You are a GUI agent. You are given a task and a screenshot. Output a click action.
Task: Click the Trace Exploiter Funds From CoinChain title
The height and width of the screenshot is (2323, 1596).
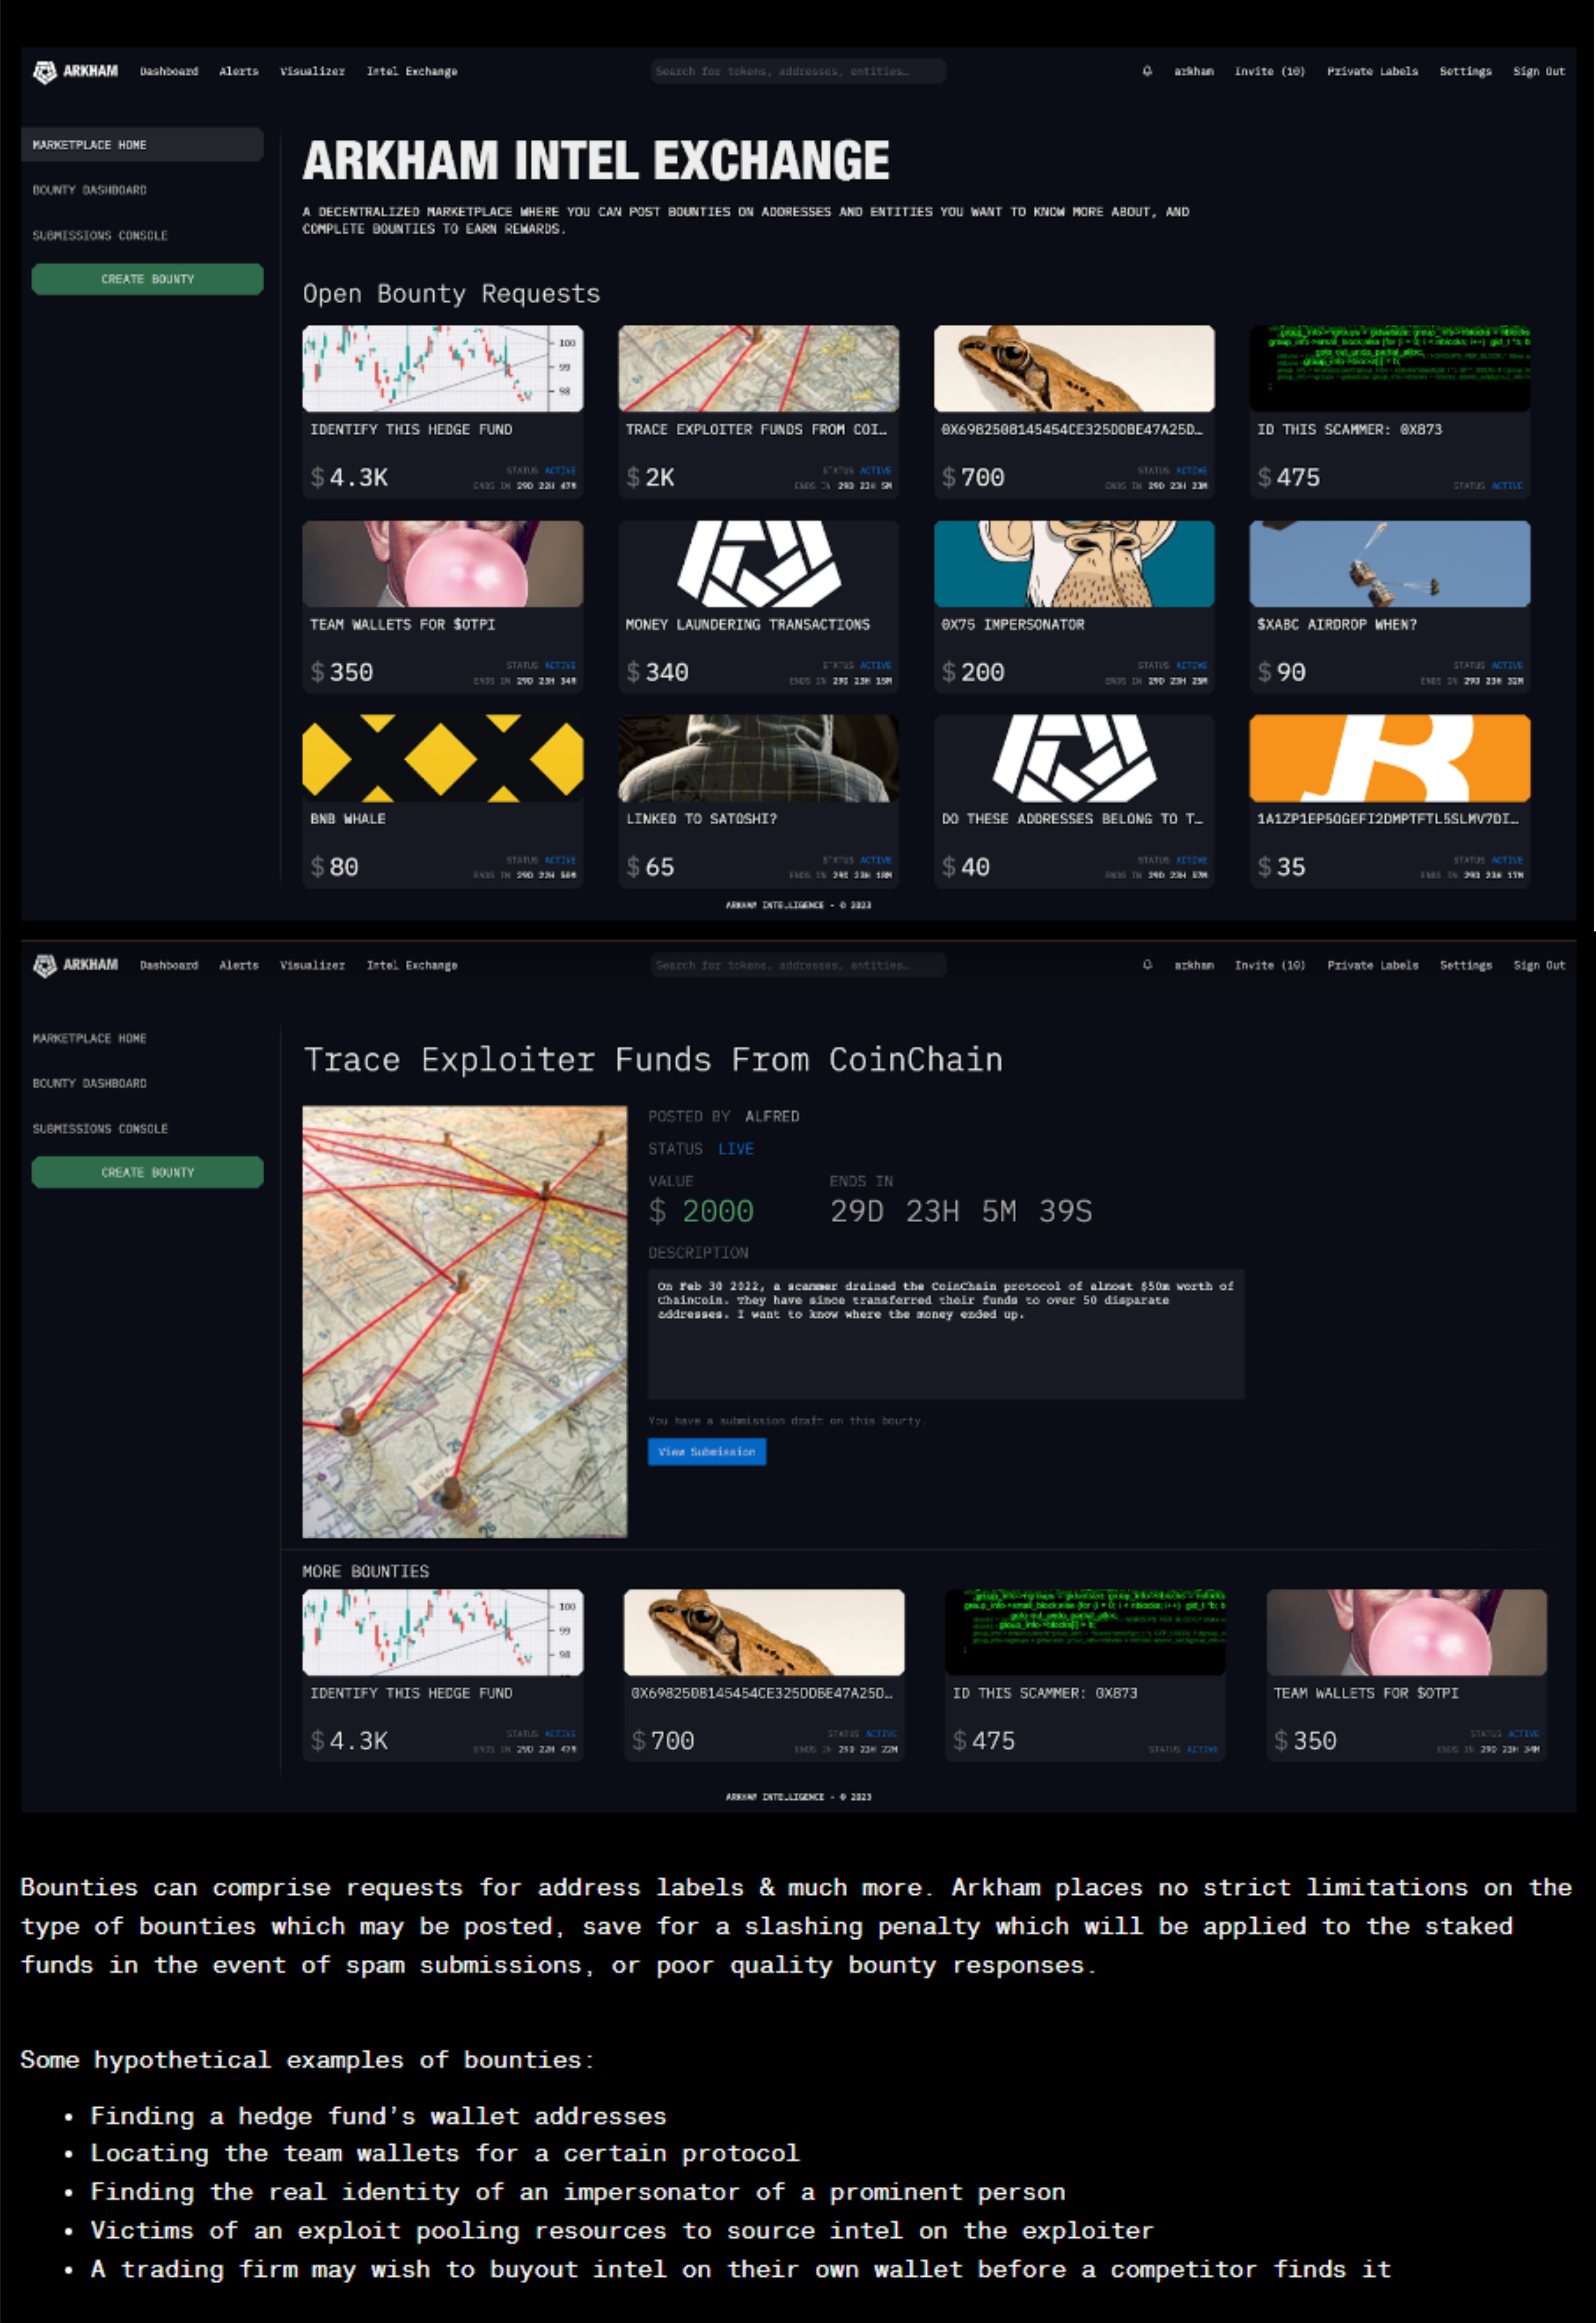pyautogui.click(x=653, y=1060)
